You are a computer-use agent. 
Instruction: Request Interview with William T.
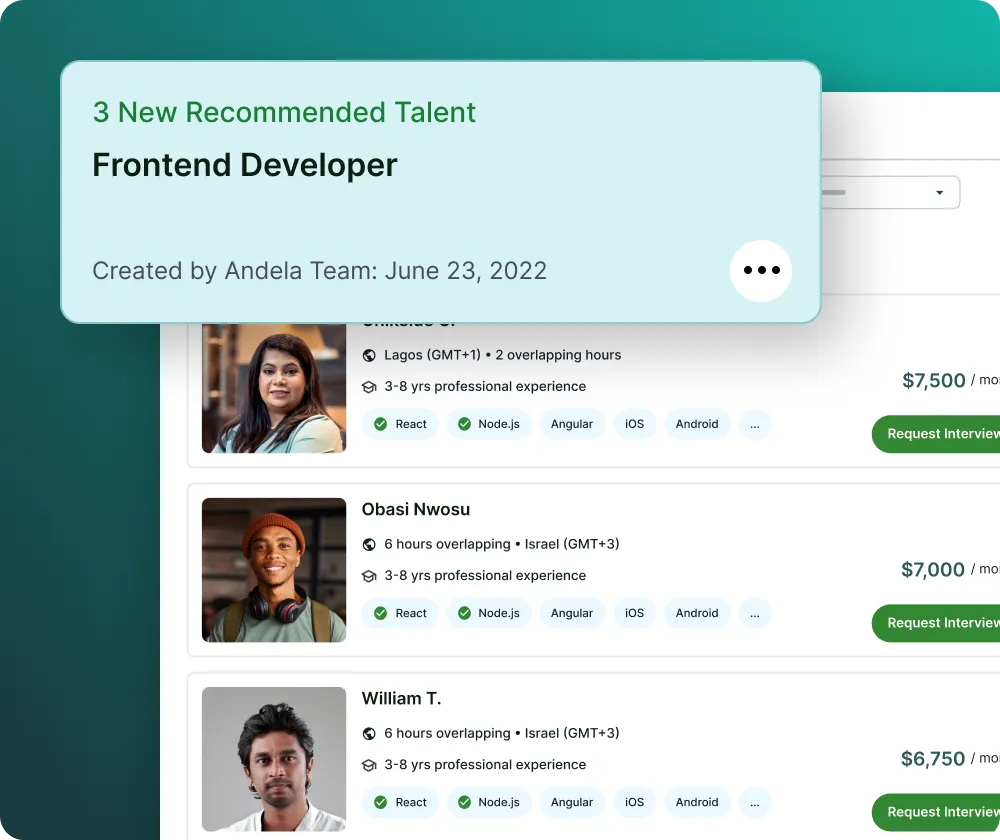point(936,812)
